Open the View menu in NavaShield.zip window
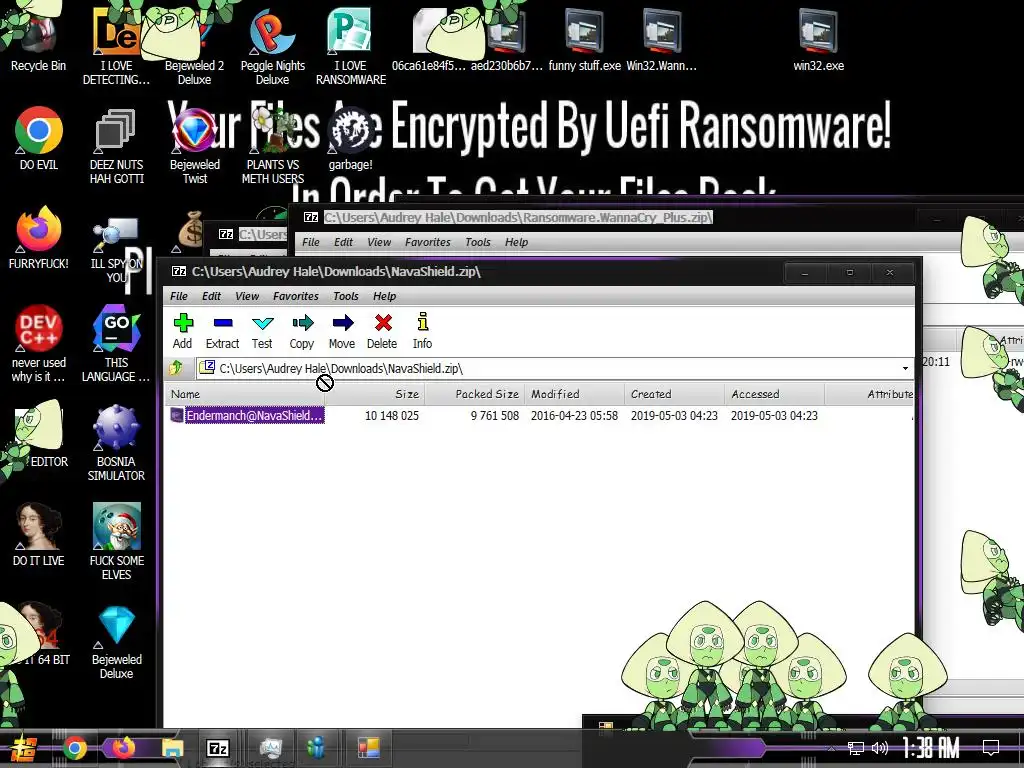 (x=247, y=296)
